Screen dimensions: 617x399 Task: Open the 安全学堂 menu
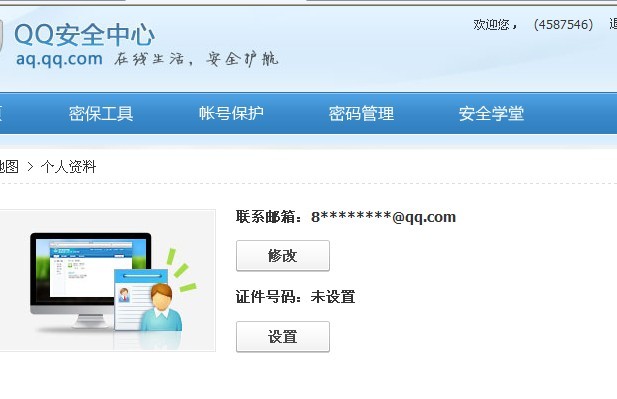click(x=491, y=113)
